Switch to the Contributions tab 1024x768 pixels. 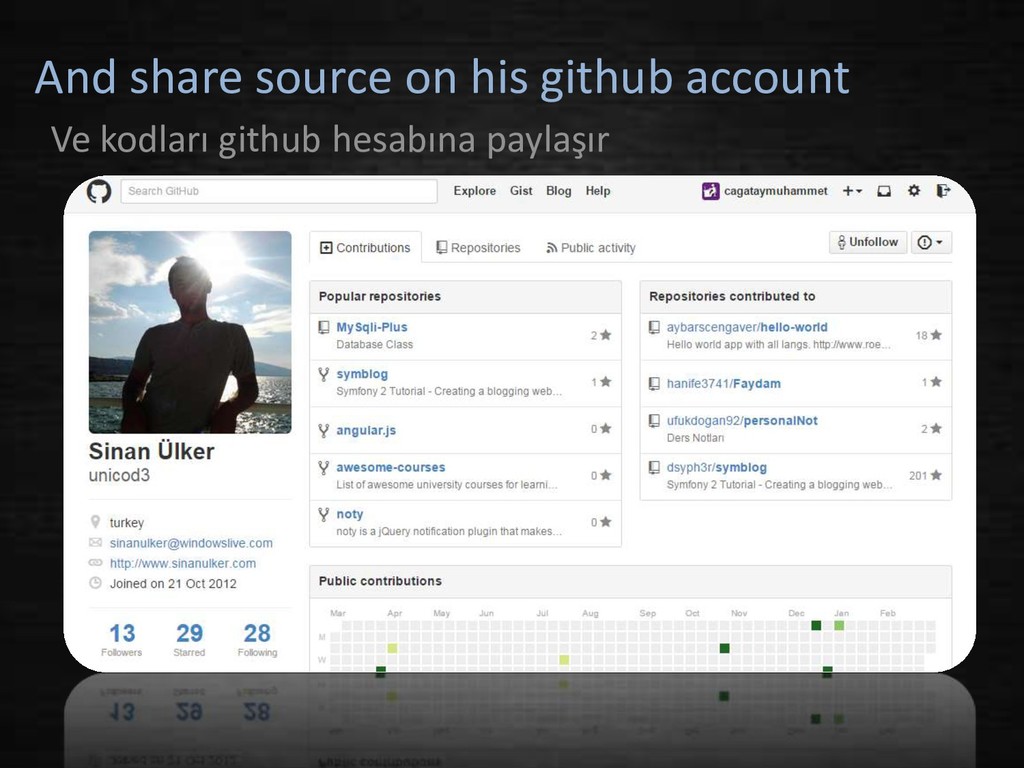(x=365, y=248)
